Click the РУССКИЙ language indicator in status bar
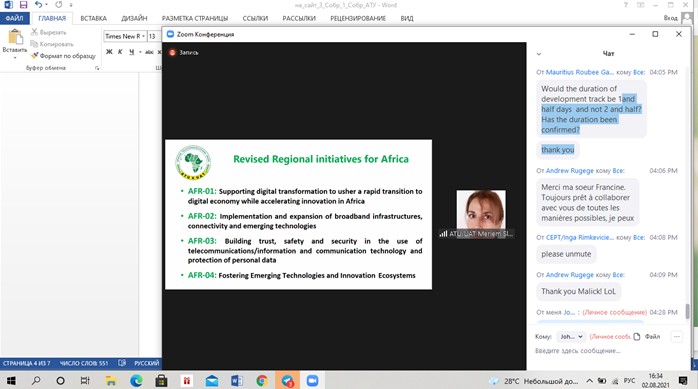Viewport: 698px width, 389px height. click(x=146, y=363)
